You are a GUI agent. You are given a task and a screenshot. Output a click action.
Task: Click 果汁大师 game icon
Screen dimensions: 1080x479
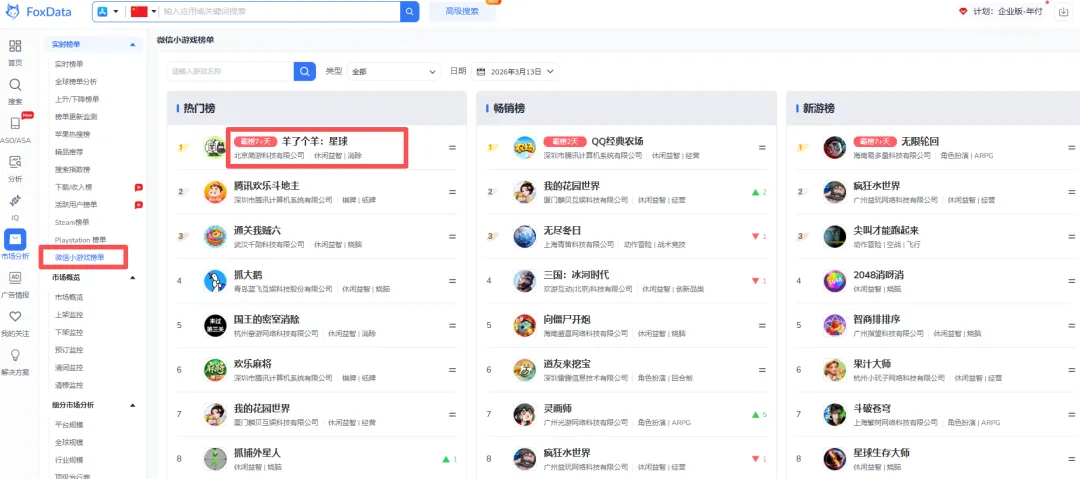834,369
